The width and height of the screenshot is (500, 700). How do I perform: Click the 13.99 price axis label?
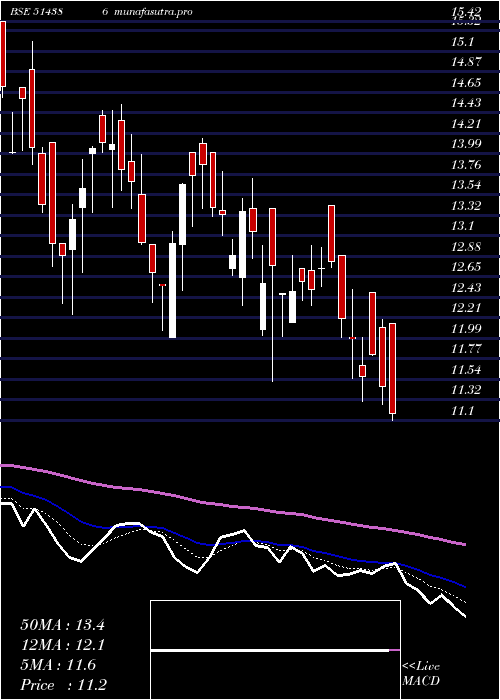[467, 144]
